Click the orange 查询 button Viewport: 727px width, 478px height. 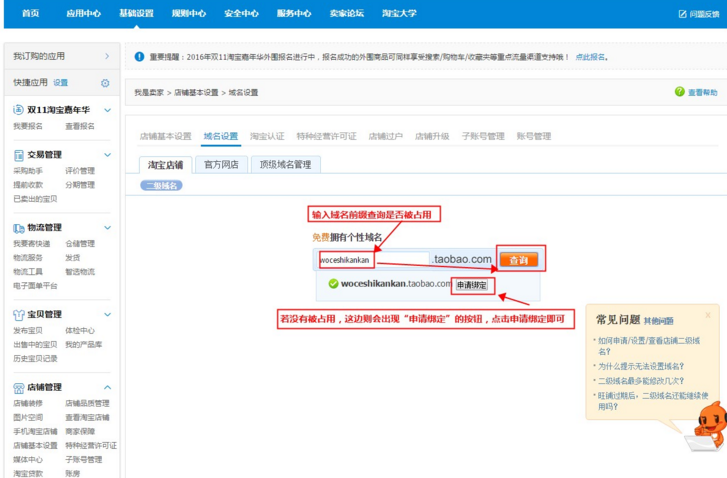[x=519, y=260]
